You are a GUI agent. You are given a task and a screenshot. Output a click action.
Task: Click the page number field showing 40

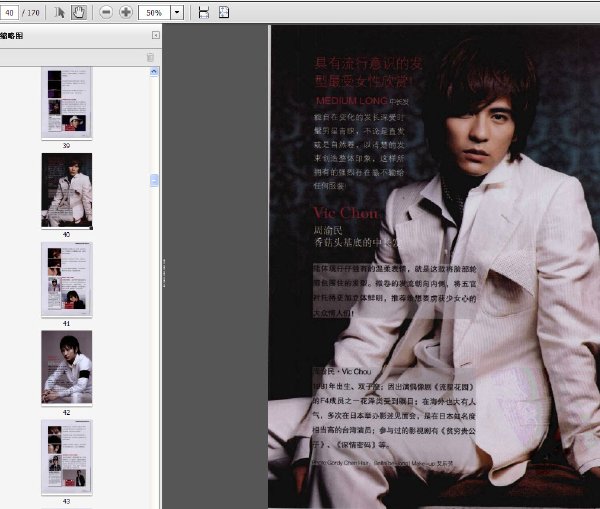pyautogui.click(x=9, y=13)
